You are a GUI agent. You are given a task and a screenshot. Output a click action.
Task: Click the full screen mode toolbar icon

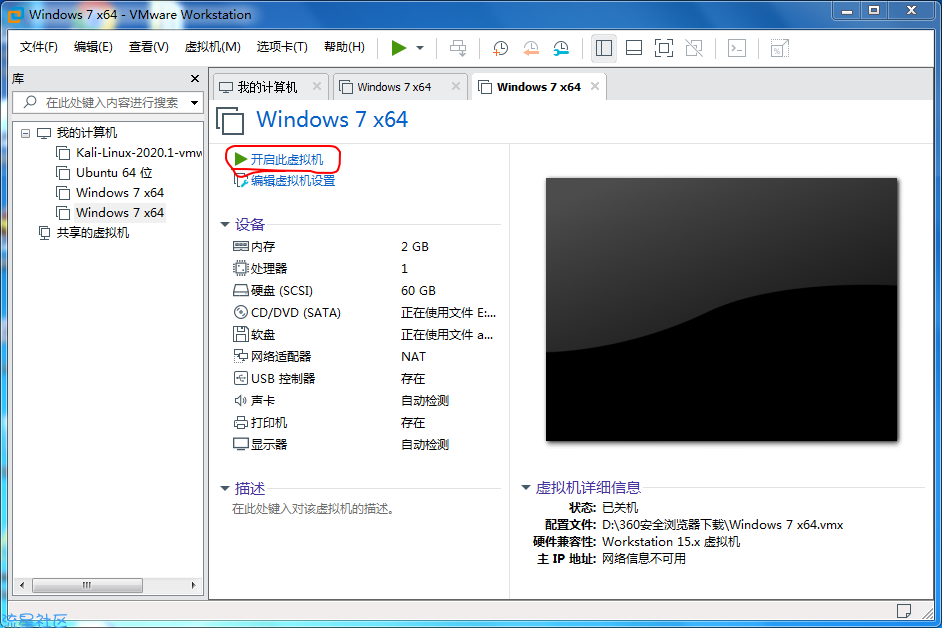(x=664, y=48)
